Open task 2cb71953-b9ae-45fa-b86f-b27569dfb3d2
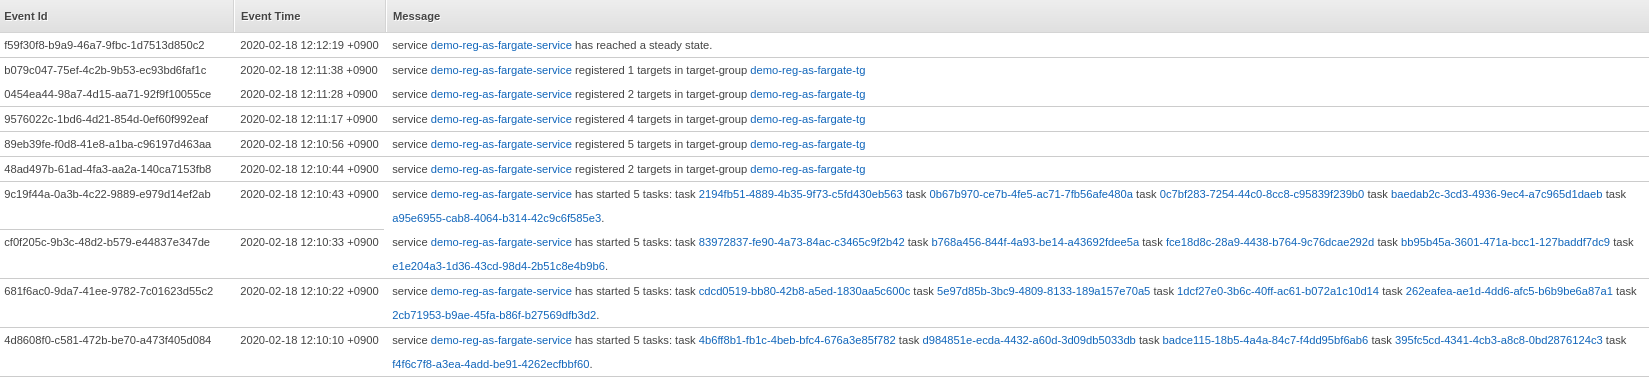Screen dimensions: 1649x377 (494, 315)
